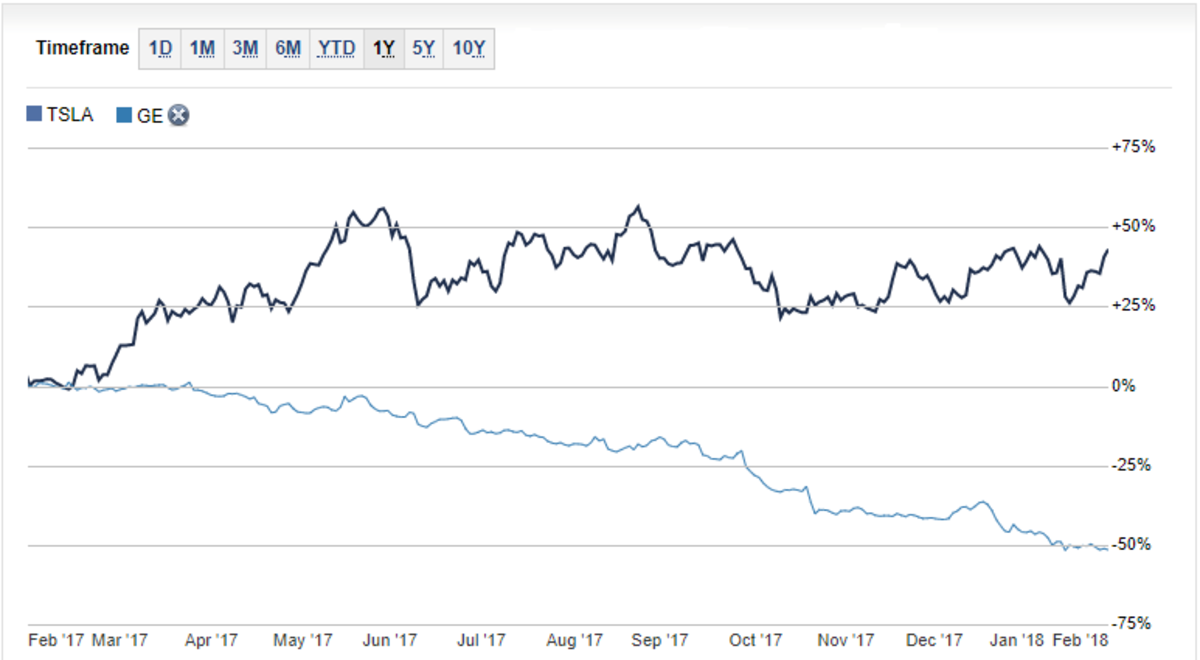Click the +25% axis label

pos(1133,305)
